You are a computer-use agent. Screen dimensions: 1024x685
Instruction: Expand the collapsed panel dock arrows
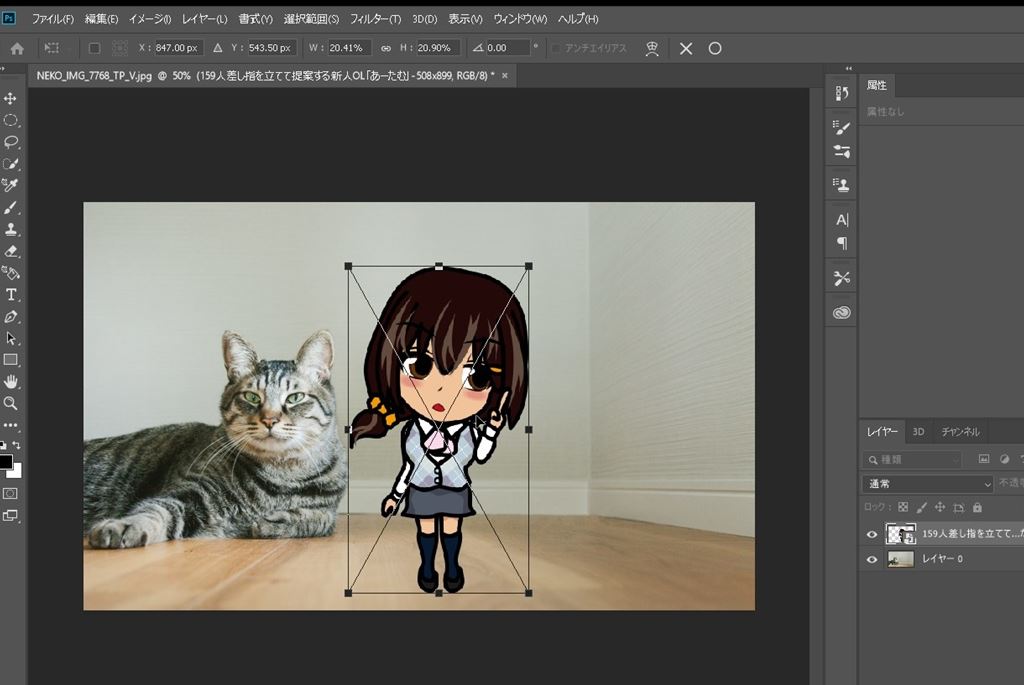pos(848,68)
